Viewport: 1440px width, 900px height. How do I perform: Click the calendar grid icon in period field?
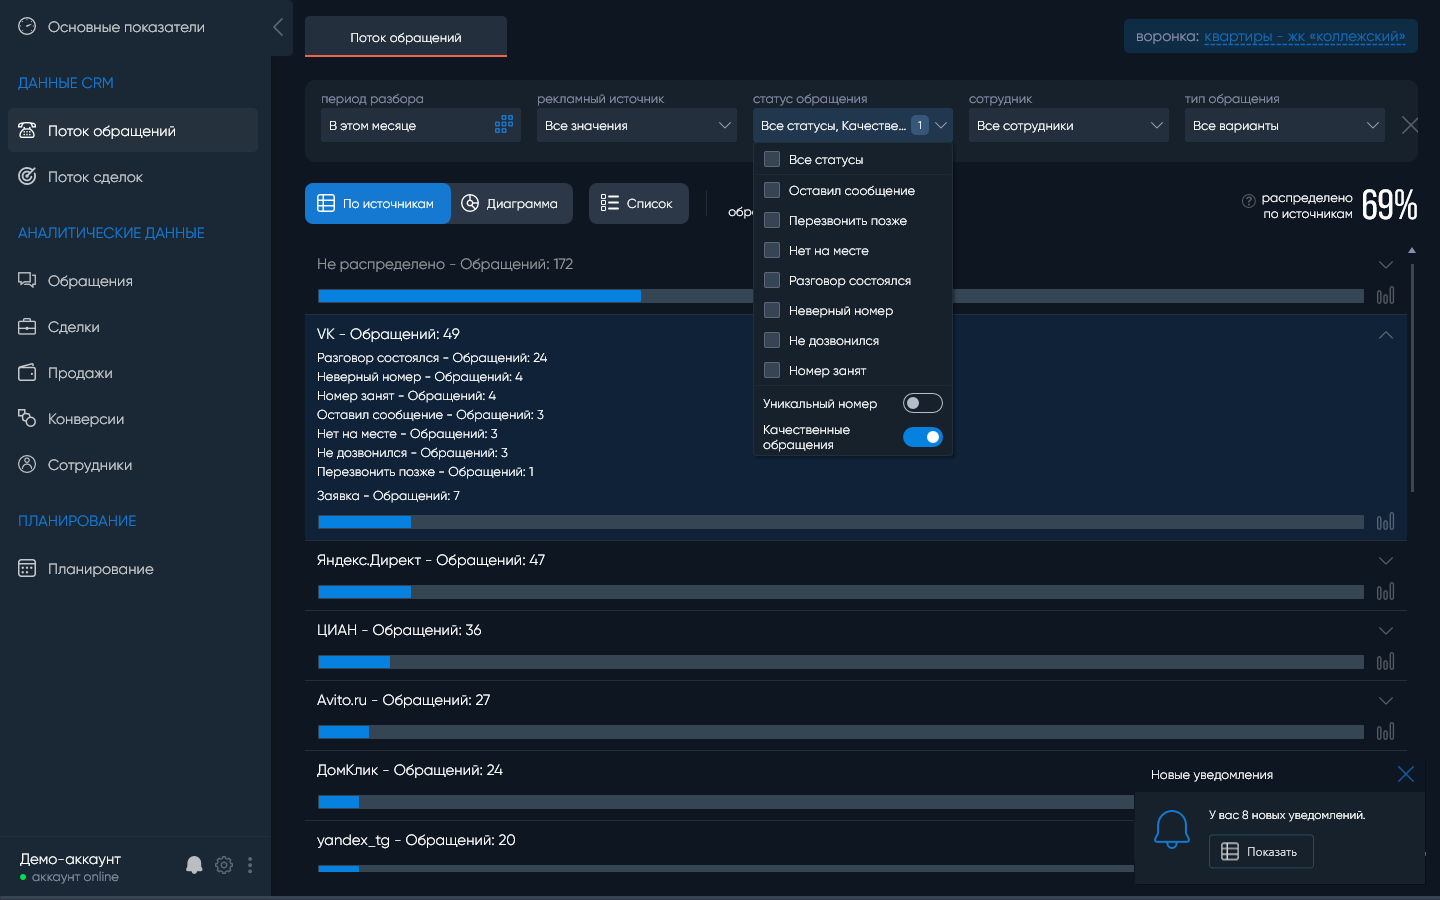[x=504, y=125]
